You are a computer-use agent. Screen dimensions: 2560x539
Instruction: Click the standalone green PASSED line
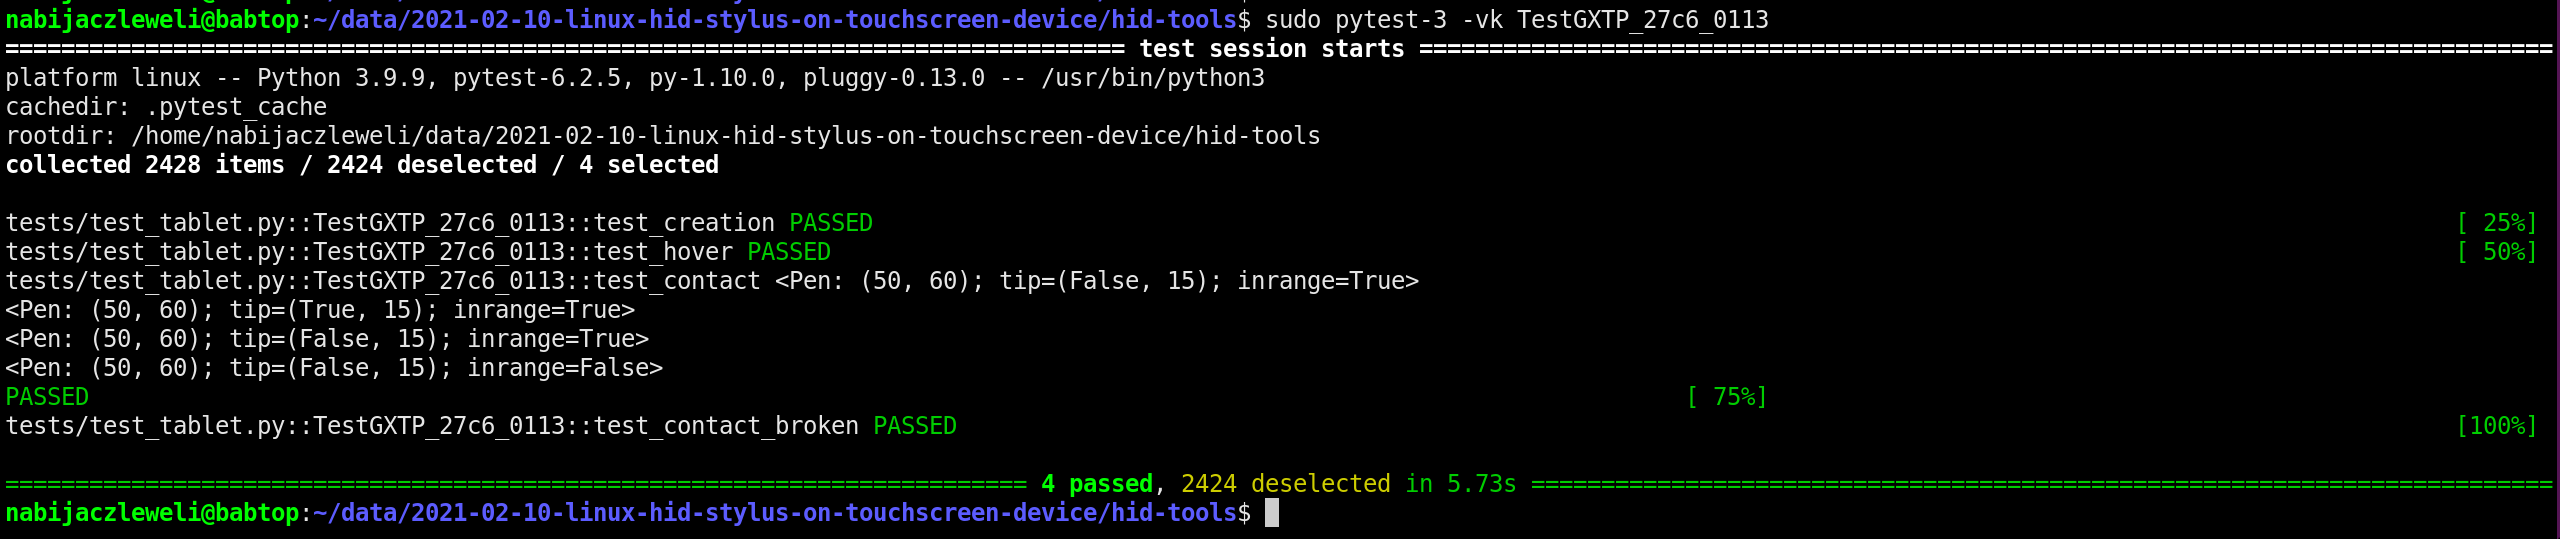(x=47, y=397)
